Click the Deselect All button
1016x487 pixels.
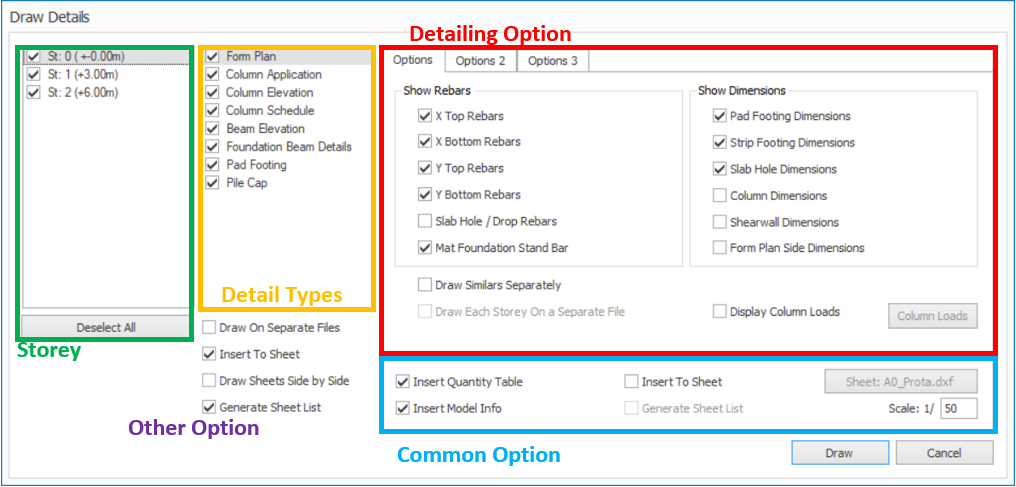click(x=106, y=327)
